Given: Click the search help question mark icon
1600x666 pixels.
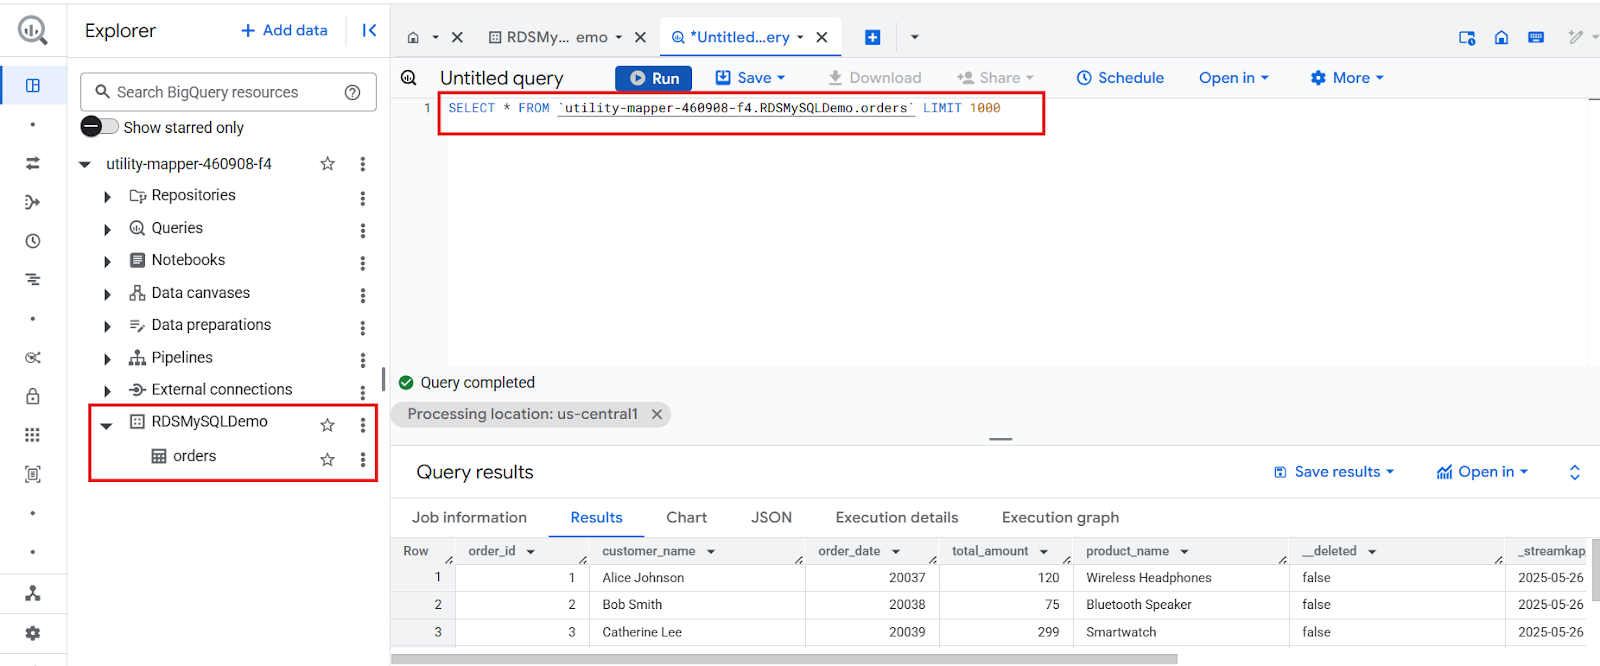Looking at the screenshot, I should tap(352, 92).
